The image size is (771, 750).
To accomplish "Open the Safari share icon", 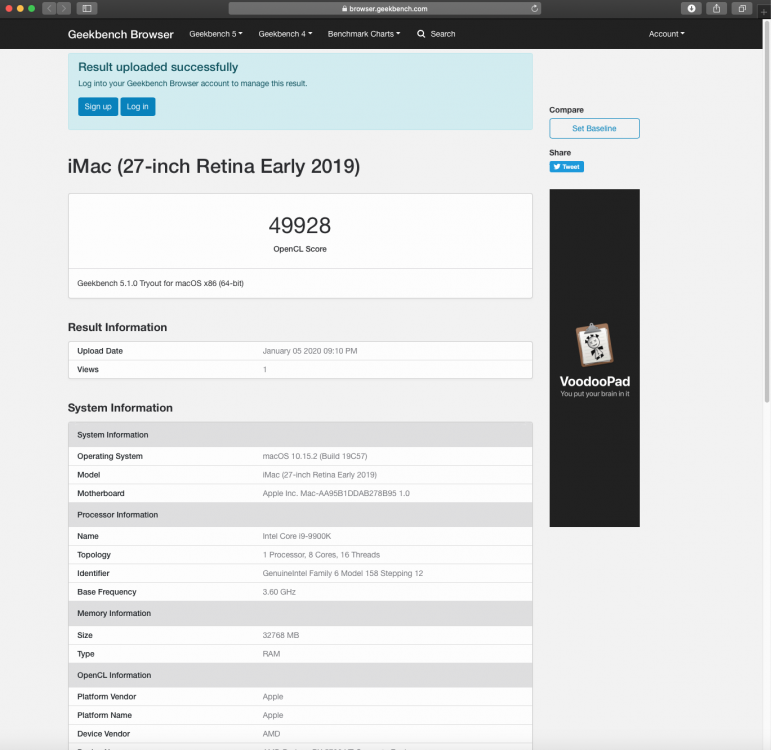I will tap(716, 8).
